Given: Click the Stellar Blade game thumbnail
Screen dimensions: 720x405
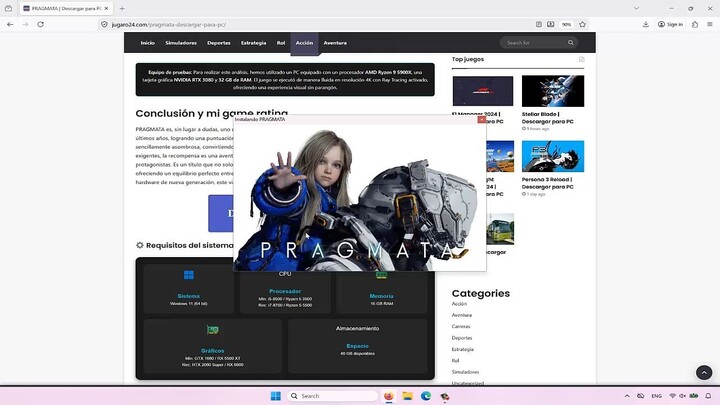Looking at the screenshot, I should tap(552, 91).
